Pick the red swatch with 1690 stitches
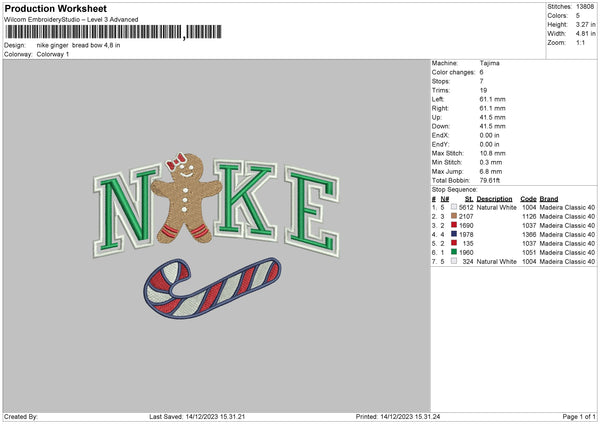The width and height of the screenshot is (600, 424). 454,225
